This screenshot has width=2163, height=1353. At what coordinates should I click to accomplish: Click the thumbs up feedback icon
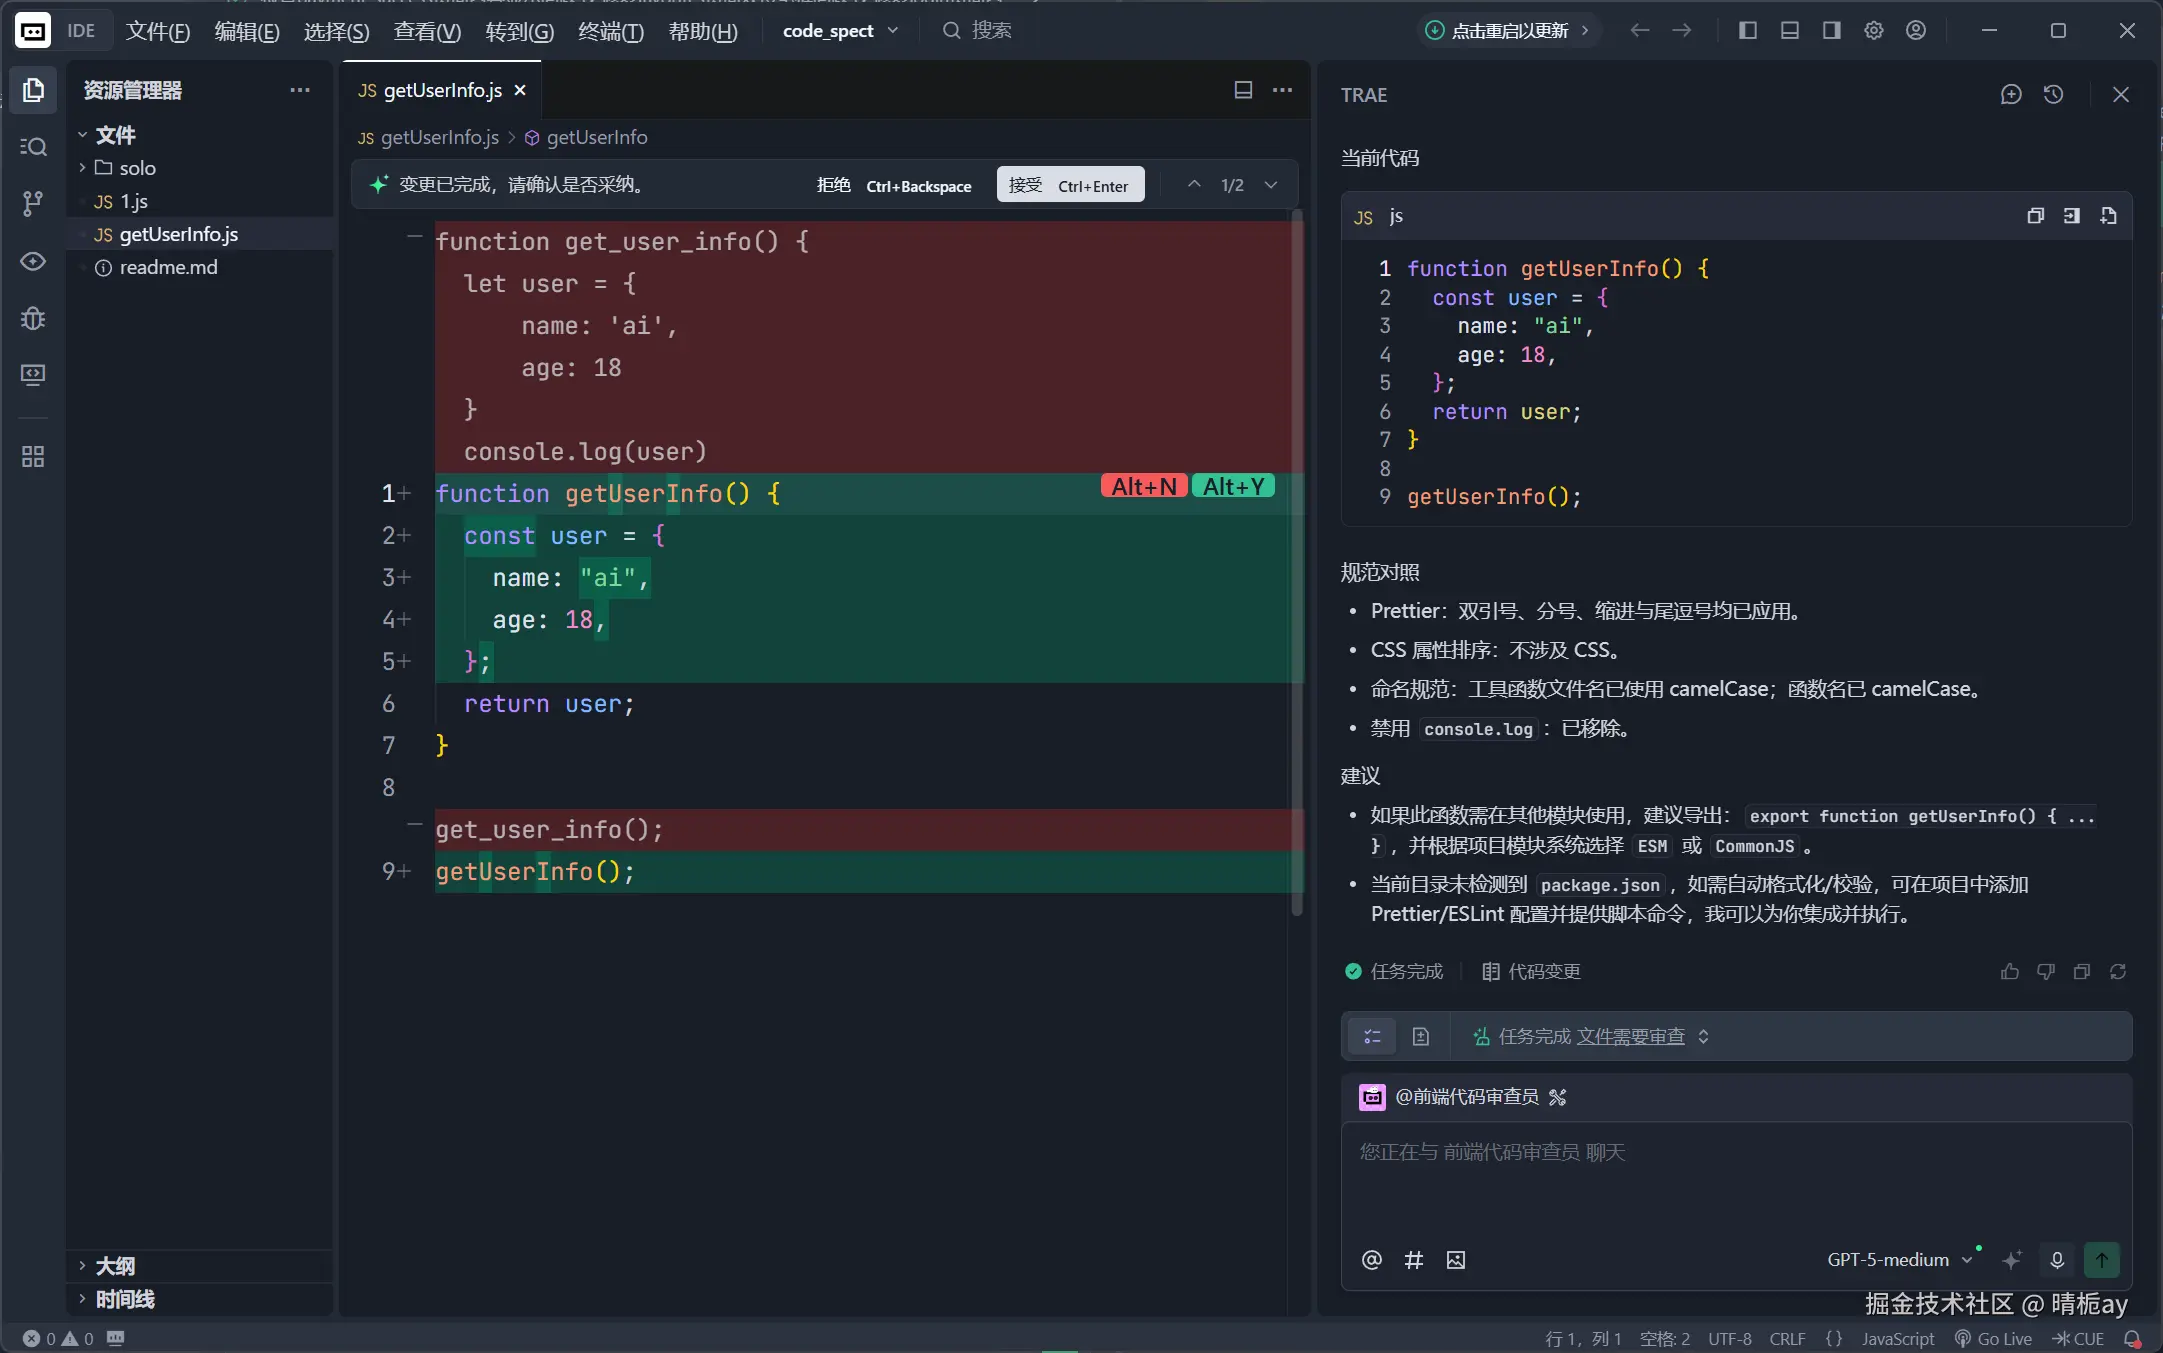[x=2009, y=972]
